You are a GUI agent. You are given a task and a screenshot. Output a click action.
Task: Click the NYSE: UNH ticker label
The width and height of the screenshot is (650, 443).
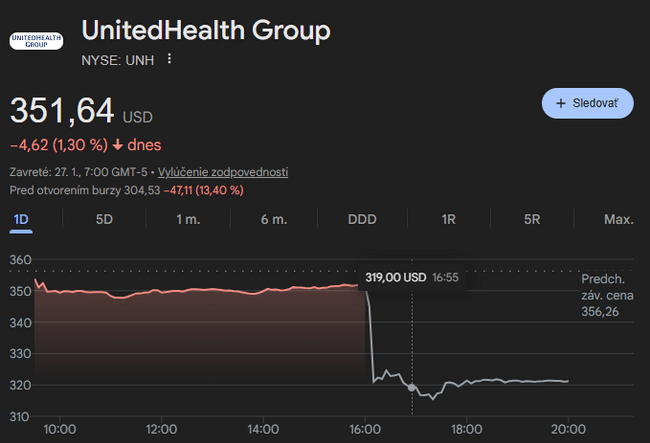click(x=117, y=60)
